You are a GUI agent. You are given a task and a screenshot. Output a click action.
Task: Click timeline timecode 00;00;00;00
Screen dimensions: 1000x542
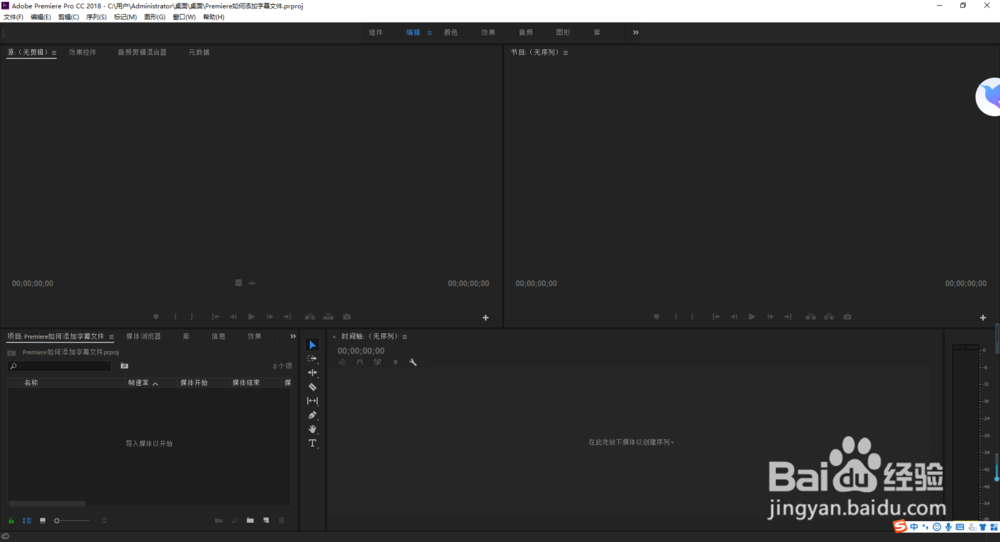[361, 351]
